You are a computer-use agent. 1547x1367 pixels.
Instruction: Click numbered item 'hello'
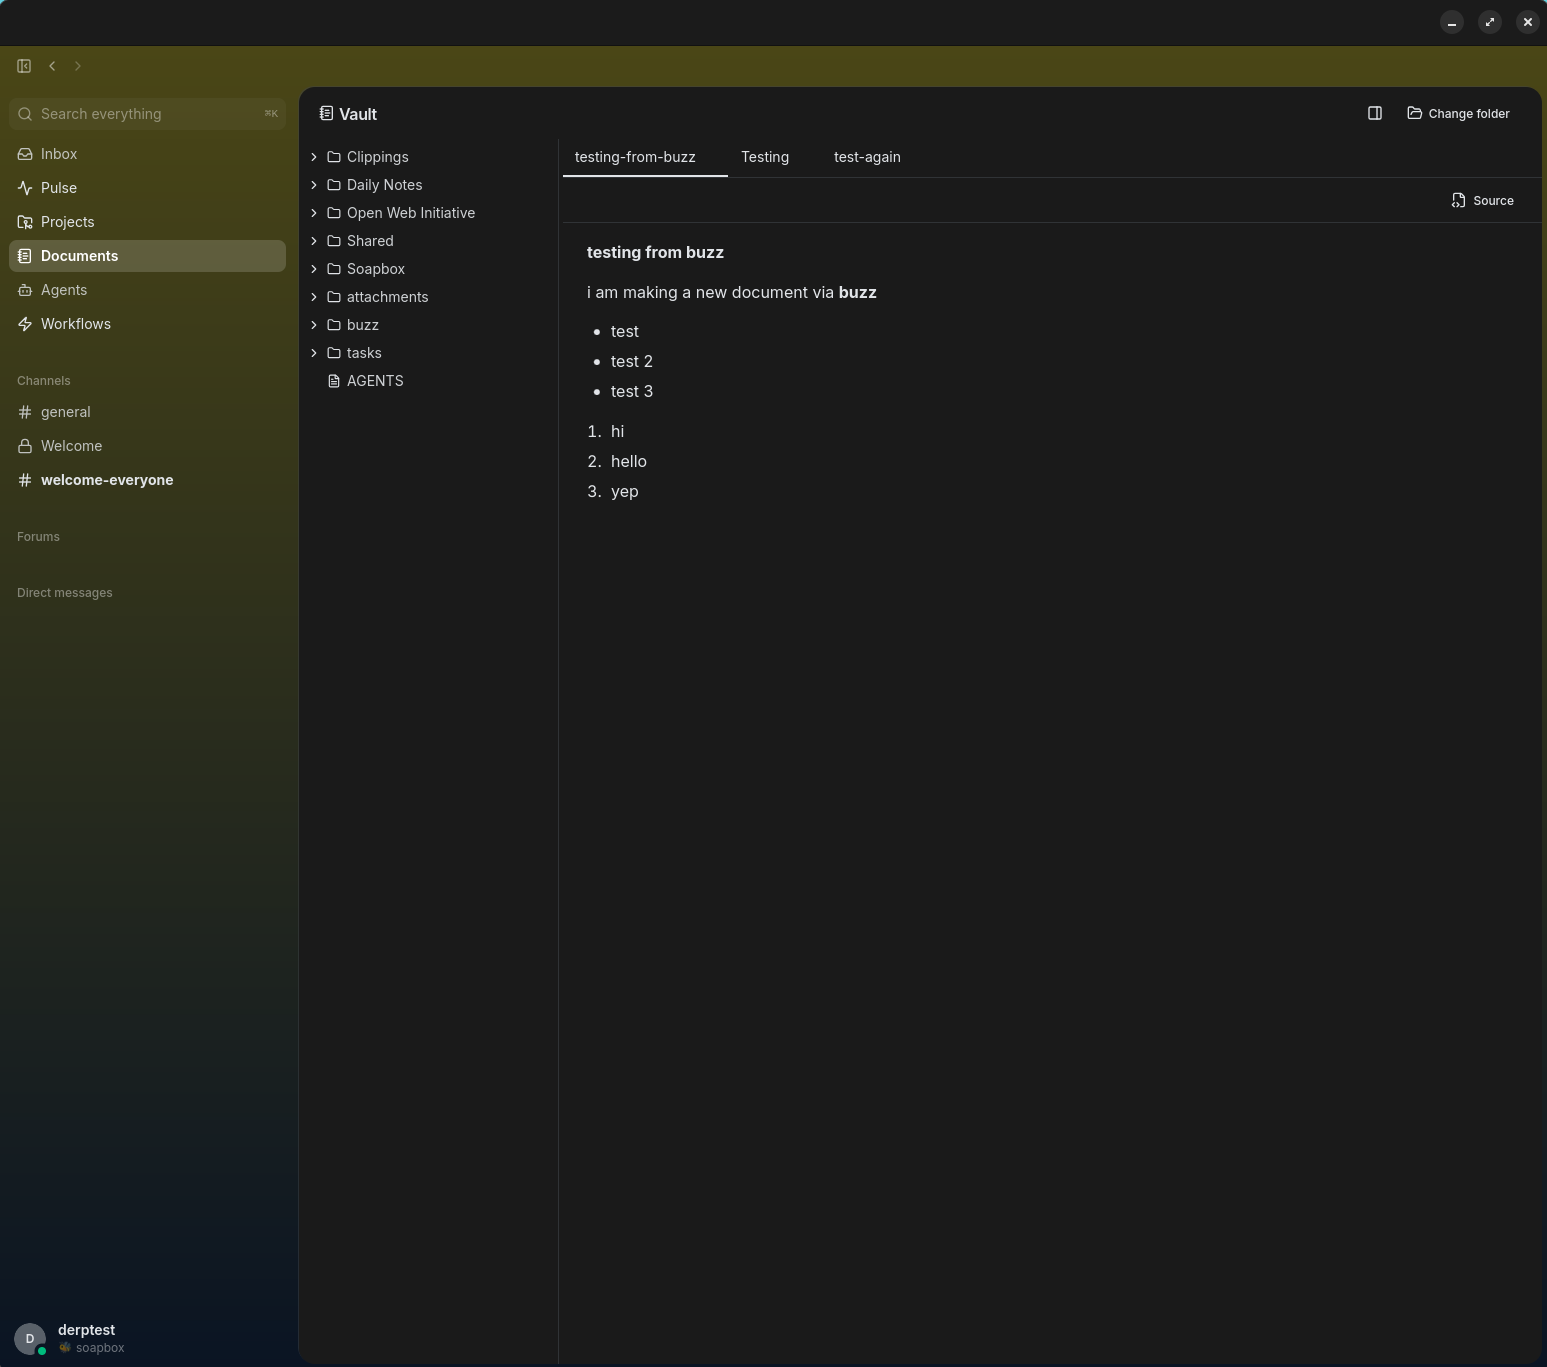629,461
